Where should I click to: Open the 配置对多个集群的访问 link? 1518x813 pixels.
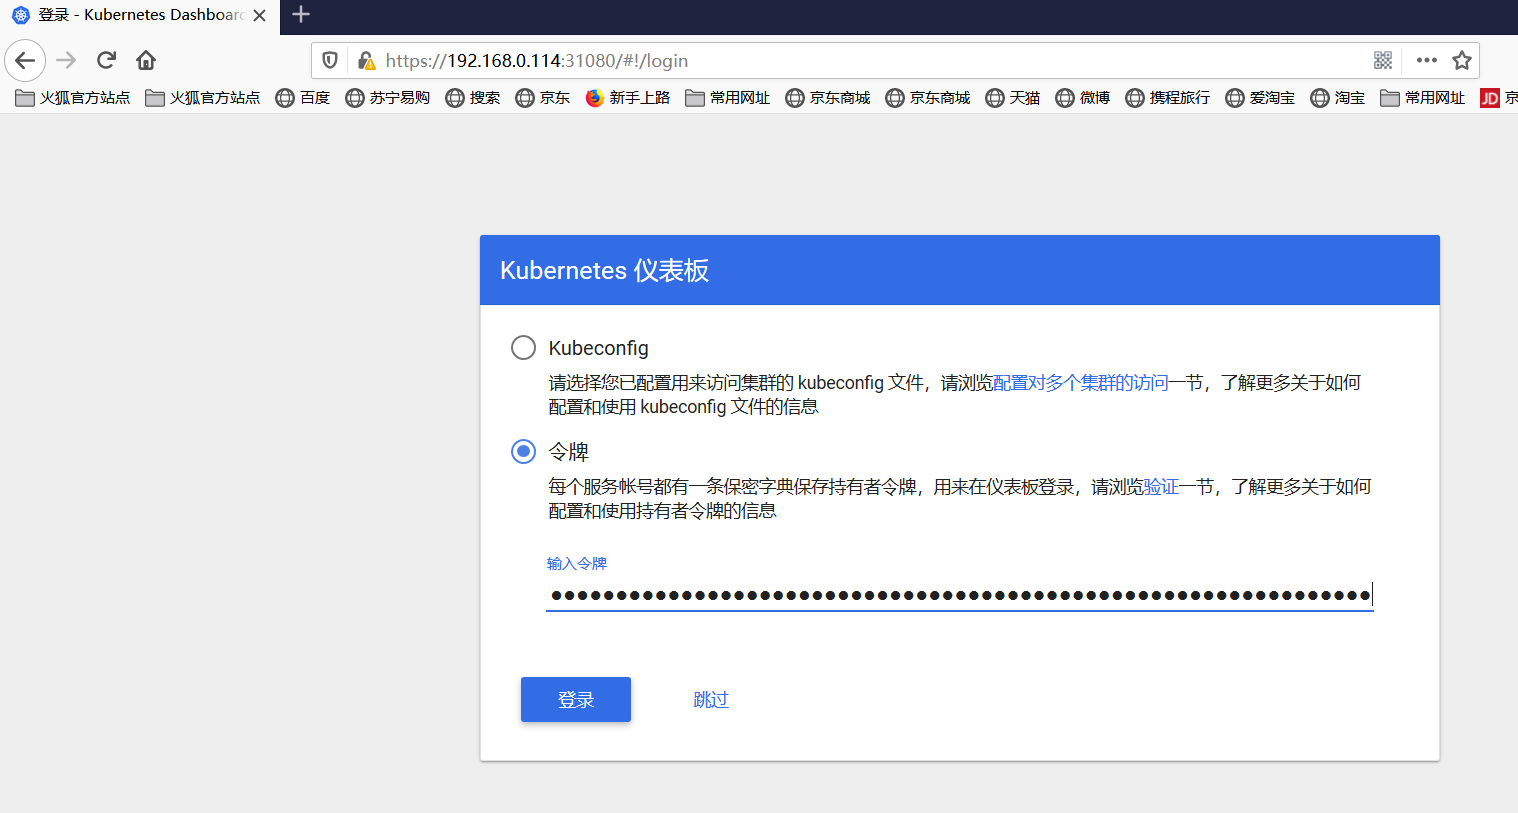coord(1081,383)
